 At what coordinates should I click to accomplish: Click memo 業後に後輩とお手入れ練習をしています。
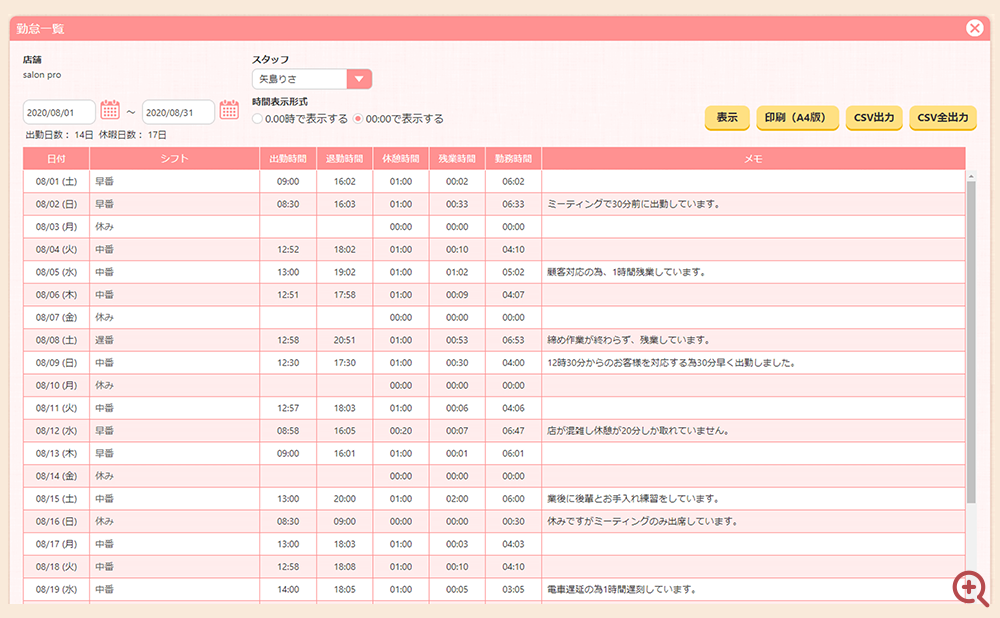(x=634, y=499)
